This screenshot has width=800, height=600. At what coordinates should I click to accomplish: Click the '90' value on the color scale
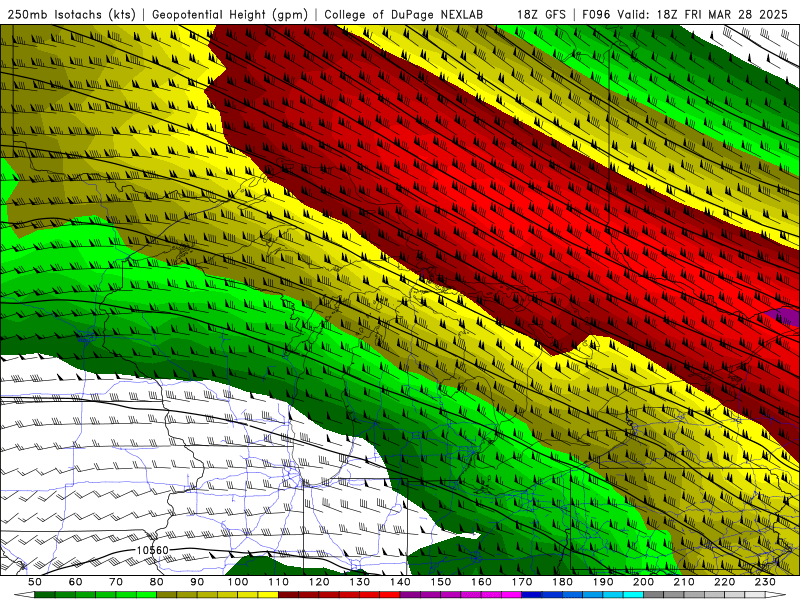tap(197, 582)
